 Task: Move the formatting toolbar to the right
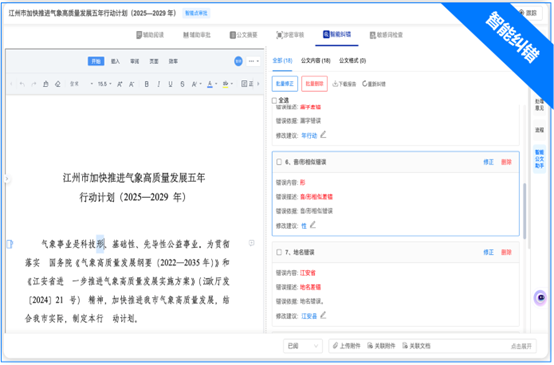click(258, 84)
